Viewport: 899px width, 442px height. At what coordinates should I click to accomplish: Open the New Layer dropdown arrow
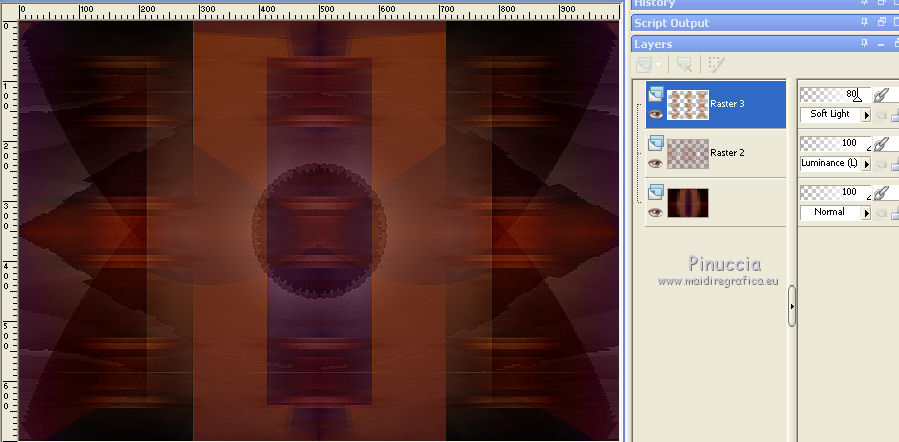tap(658, 65)
